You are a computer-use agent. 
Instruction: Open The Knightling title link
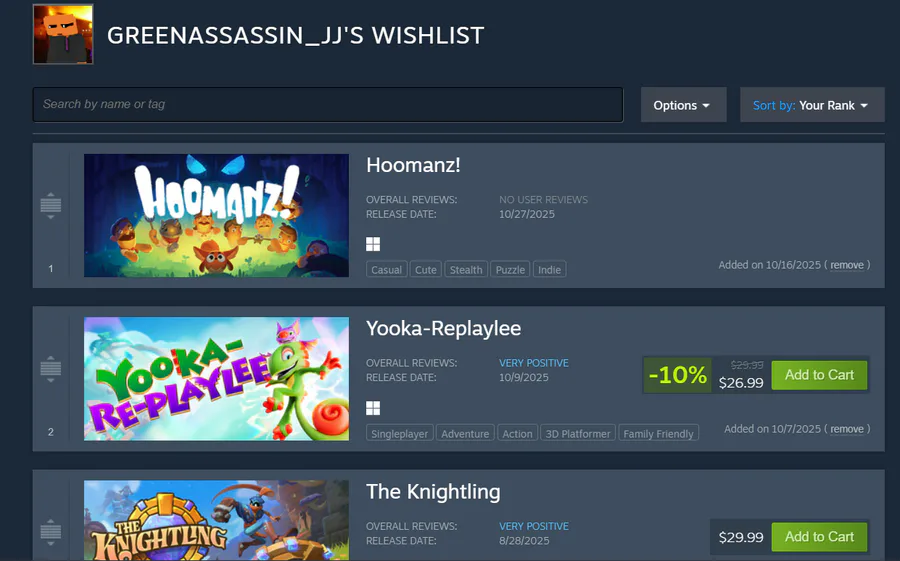(433, 492)
